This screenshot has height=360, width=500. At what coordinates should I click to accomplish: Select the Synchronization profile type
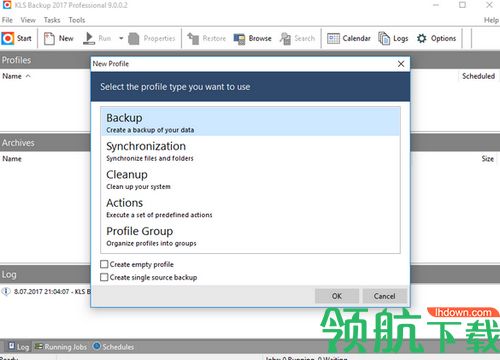250,150
